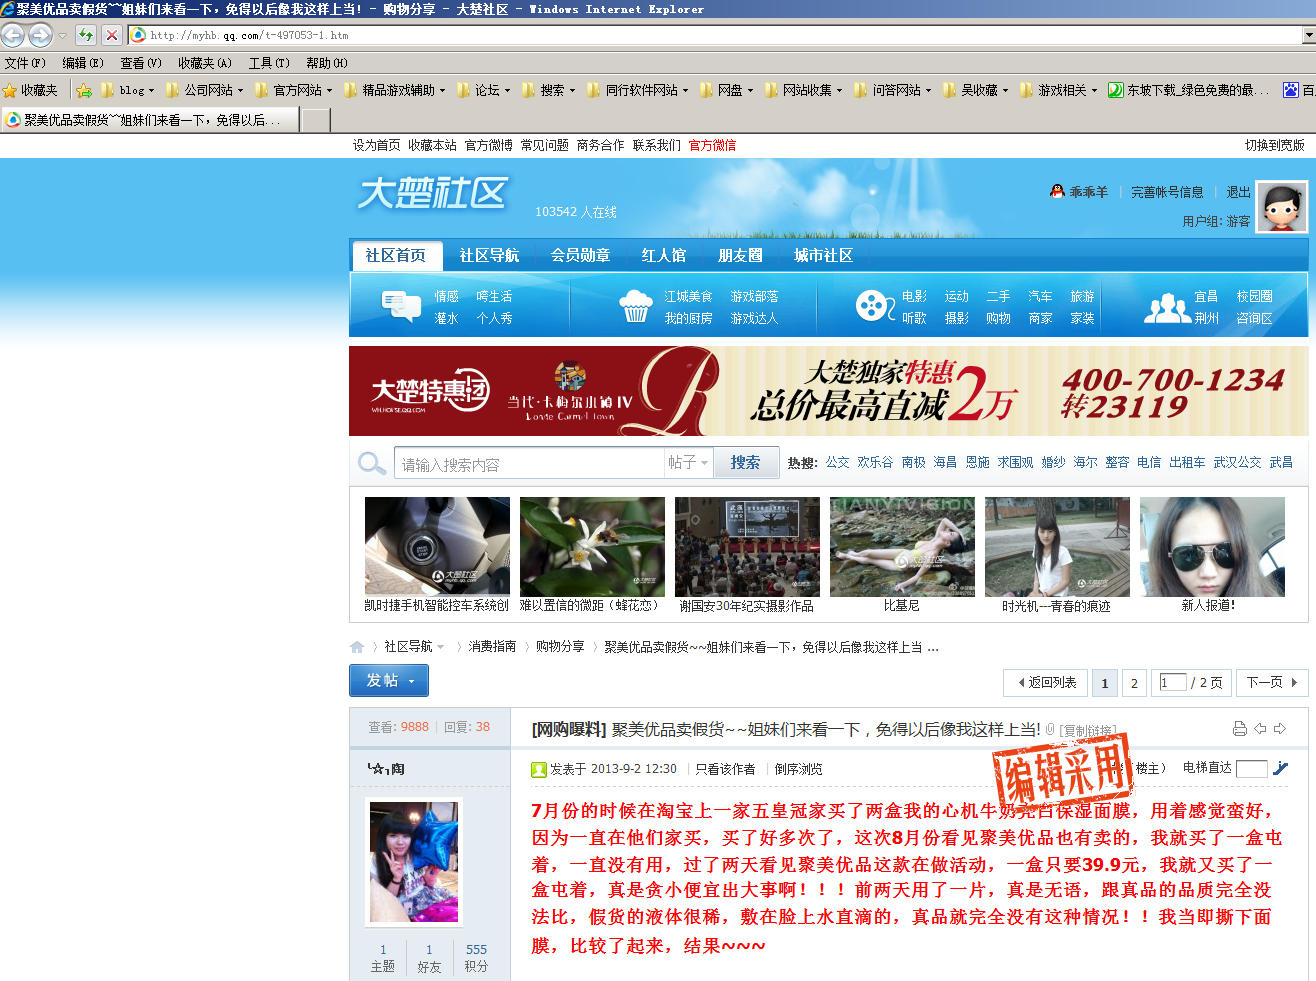Expand the 网站收集 favorites folder
Viewport: 1316px width, 981px height.
coord(804,90)
